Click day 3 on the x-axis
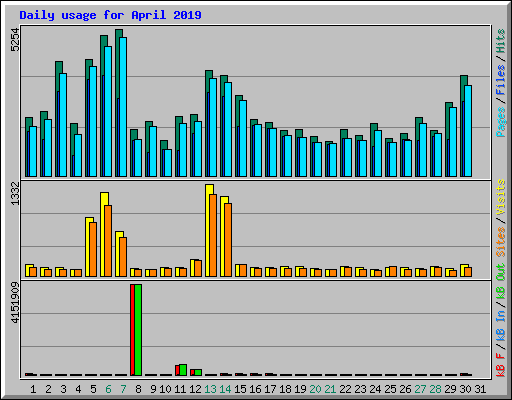 63,389
